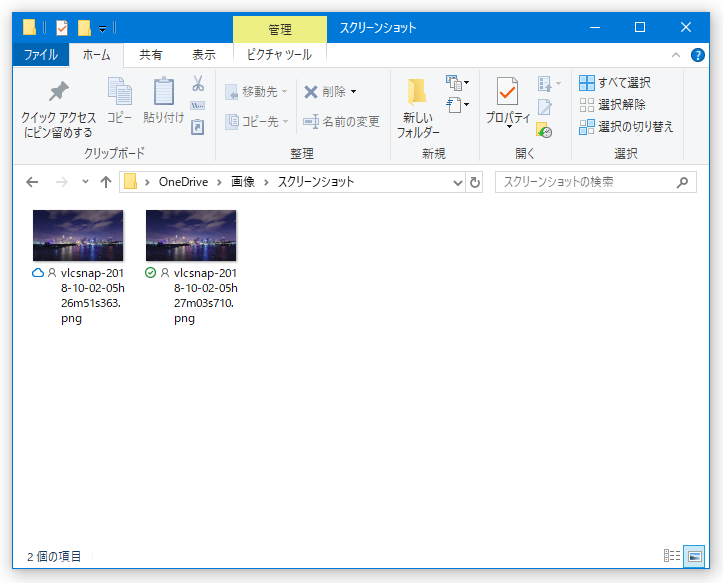Open the File (ファイル) menu tab

41,55
